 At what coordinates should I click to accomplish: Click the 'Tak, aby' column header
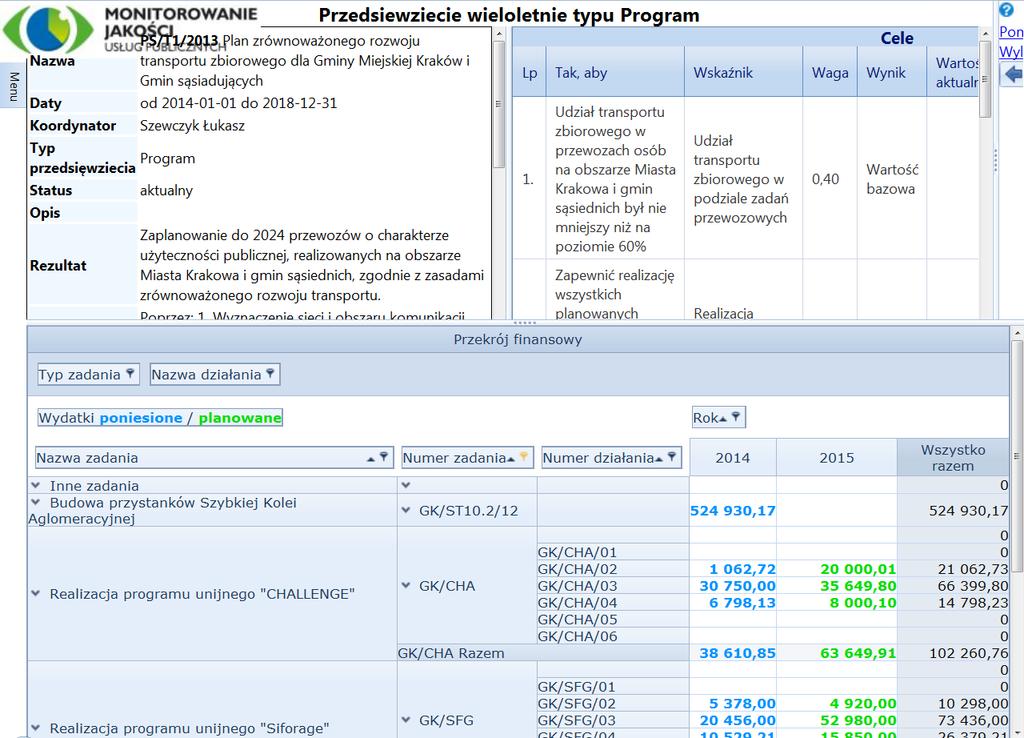click(x=615, y=72)
